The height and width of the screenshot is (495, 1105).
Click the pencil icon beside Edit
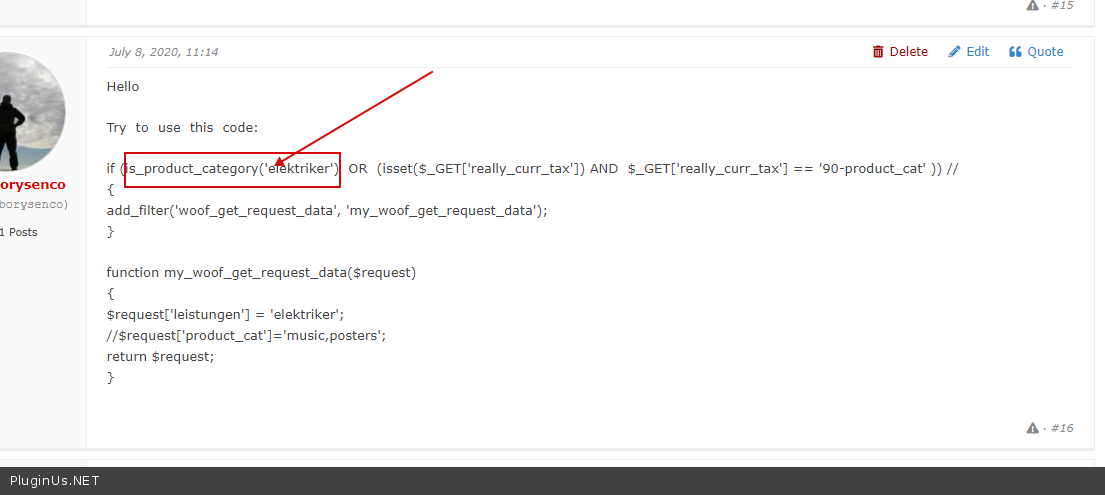(954, 52)
